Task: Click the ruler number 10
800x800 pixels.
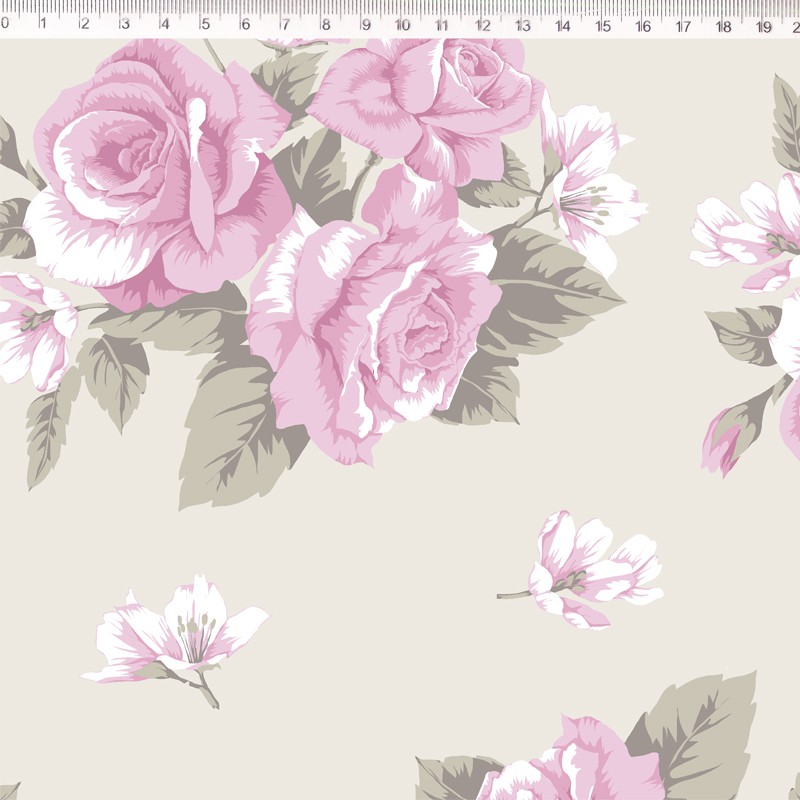Action: [402, 24]
